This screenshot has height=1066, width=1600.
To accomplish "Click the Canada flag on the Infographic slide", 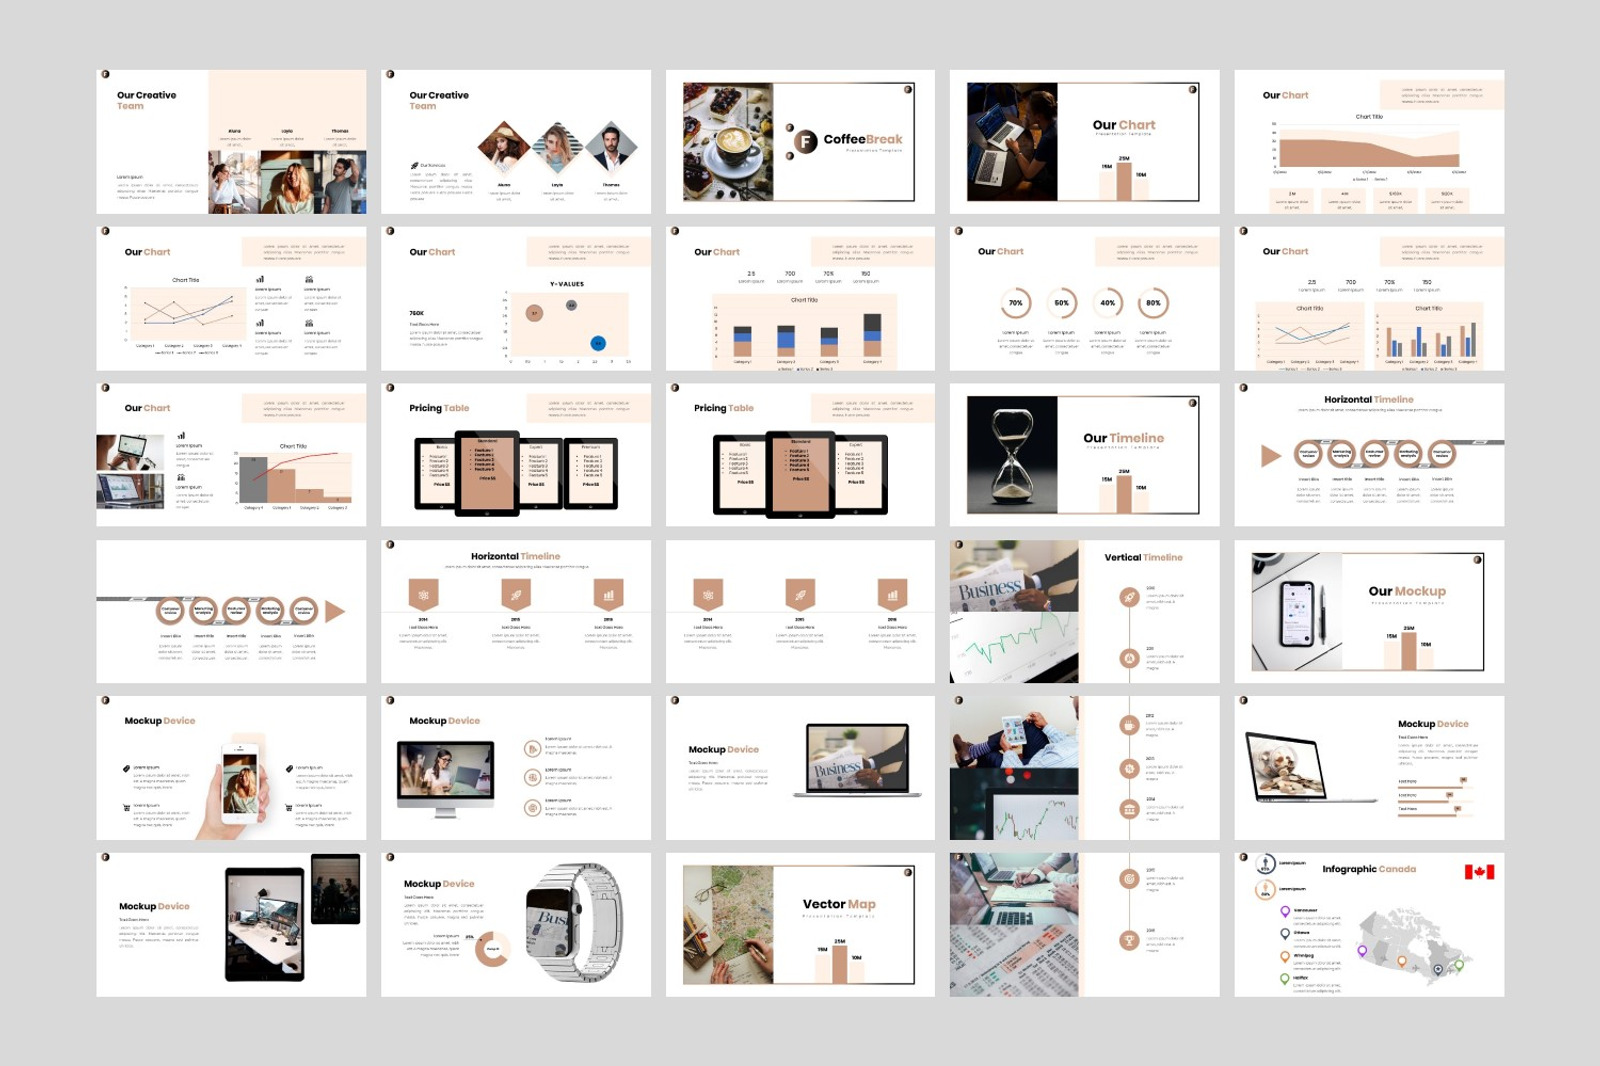I will tap(1479, 873).
